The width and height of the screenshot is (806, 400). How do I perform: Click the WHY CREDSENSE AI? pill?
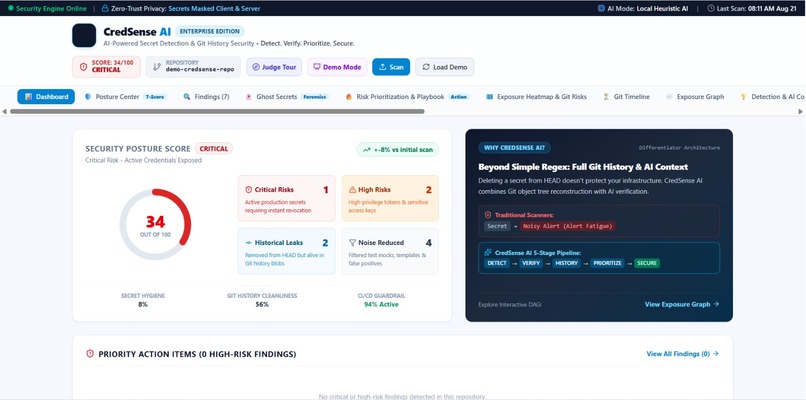[x=515, y=148]
